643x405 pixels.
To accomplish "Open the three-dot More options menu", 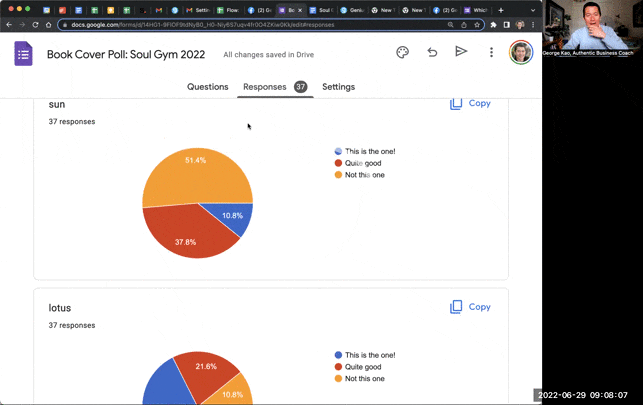I will [491, 52].
